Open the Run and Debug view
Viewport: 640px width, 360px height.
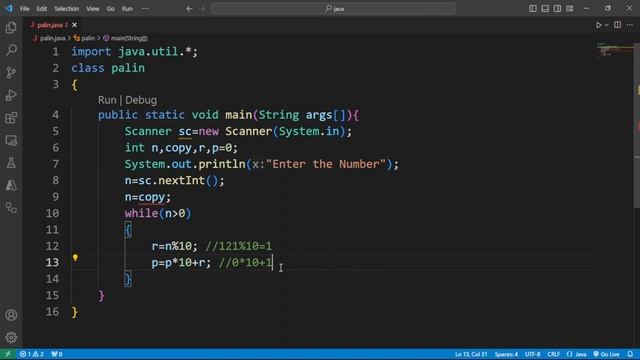tap(11, 95)
